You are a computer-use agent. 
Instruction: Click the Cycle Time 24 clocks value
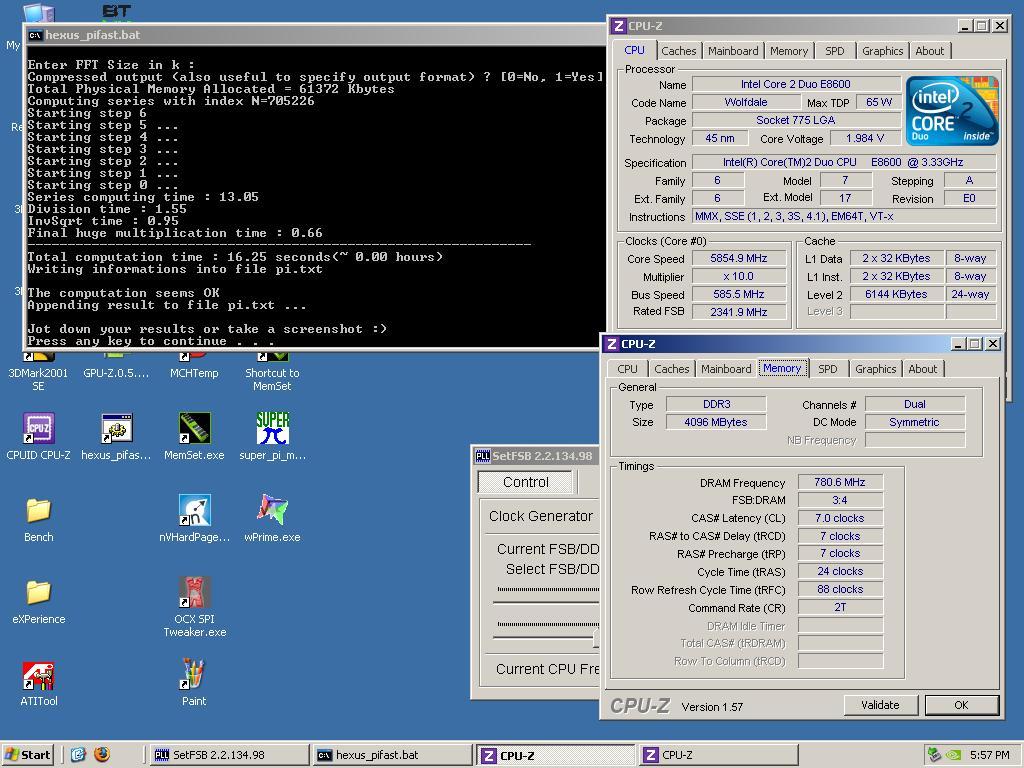coord(840,571)
